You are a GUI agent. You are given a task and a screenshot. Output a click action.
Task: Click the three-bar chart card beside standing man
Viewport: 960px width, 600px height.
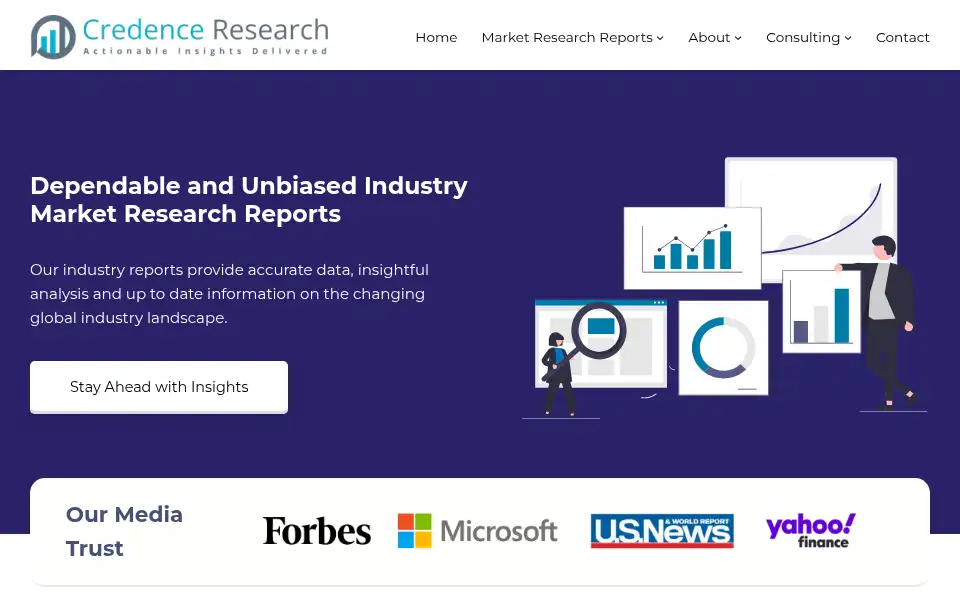(821, 312)
